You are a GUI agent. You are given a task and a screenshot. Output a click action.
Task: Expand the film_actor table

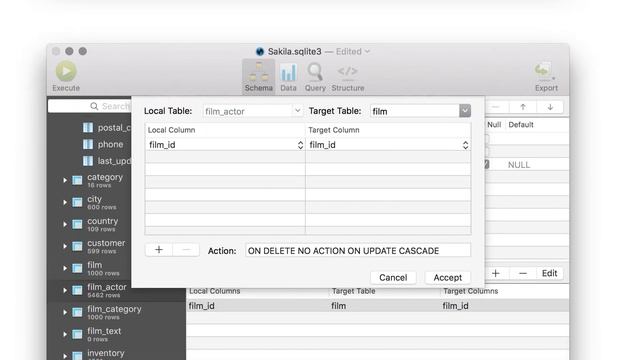[x=65, y=290]
